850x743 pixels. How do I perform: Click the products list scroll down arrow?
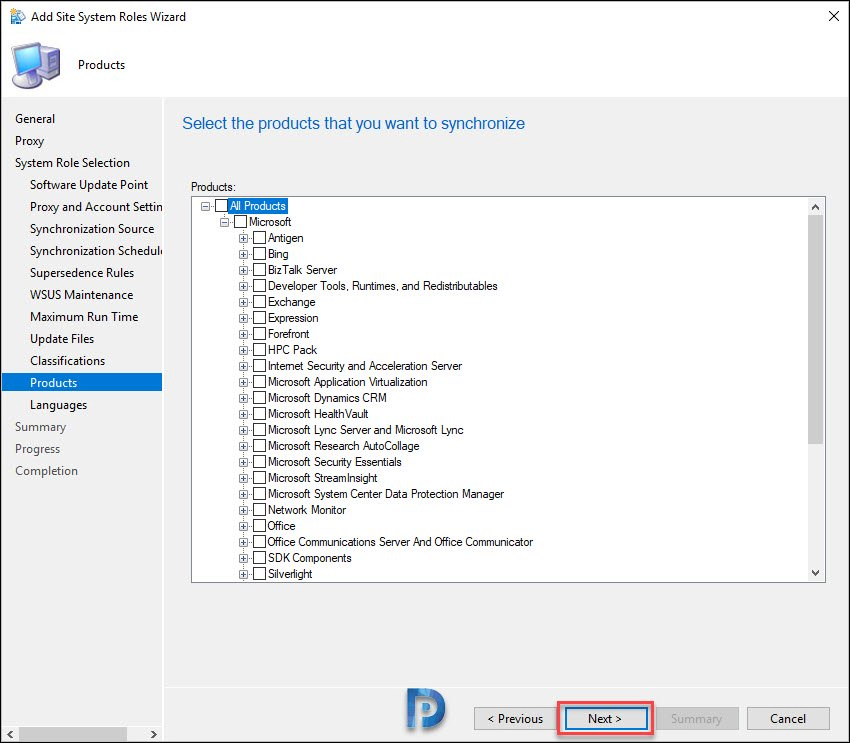(x=815, y=573)
